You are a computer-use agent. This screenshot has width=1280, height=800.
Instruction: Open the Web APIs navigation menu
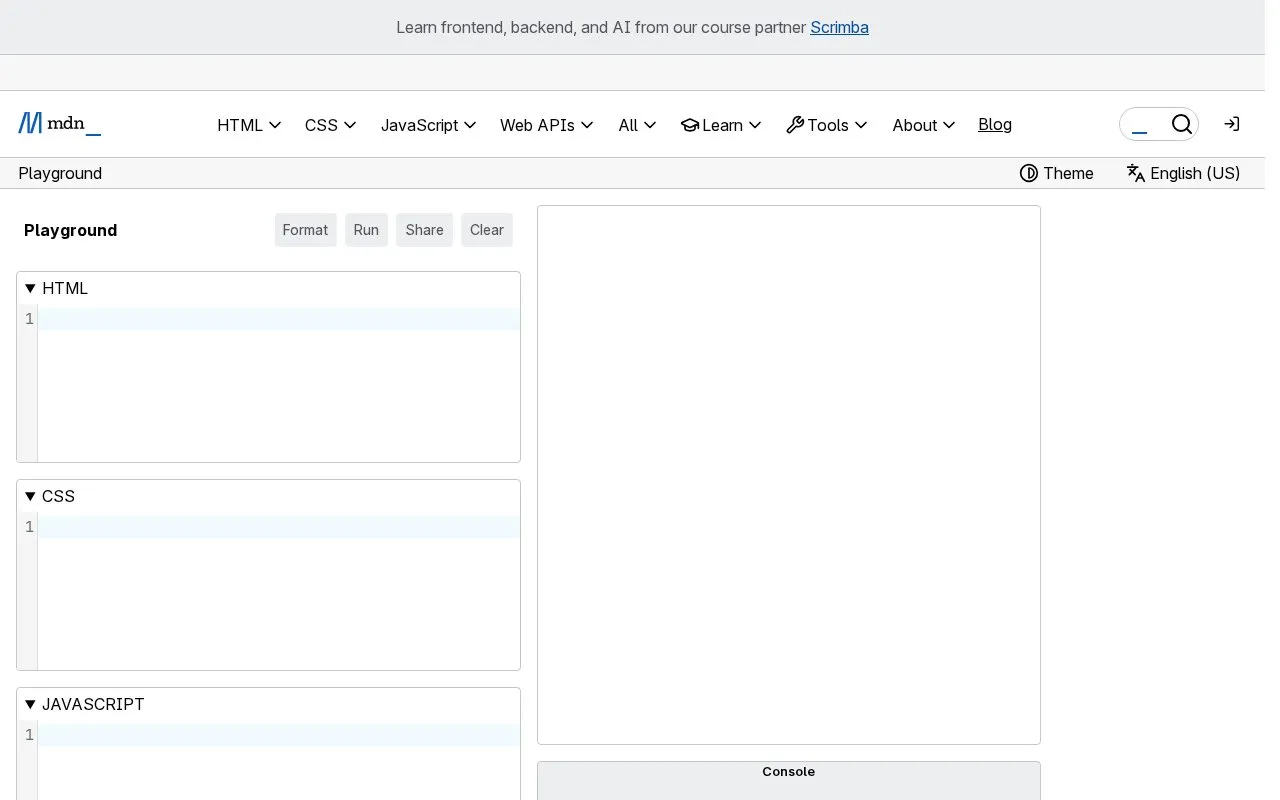click(x=547, y=125)
